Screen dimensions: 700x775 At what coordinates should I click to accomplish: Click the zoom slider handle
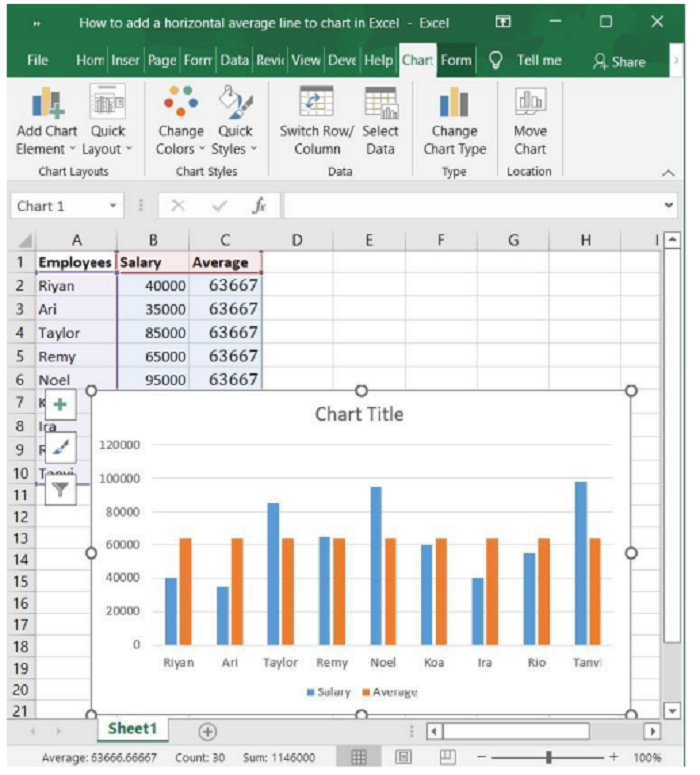pyautogui.click(x=549, y=757)
